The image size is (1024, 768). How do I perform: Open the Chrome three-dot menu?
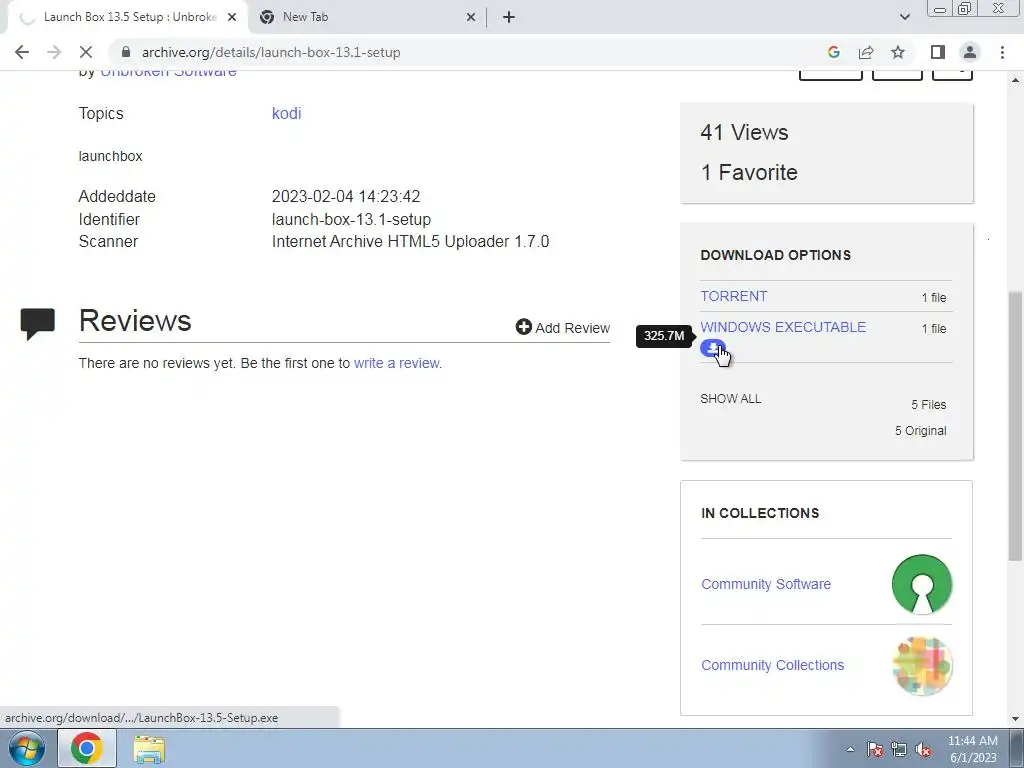pos(1002,52)
